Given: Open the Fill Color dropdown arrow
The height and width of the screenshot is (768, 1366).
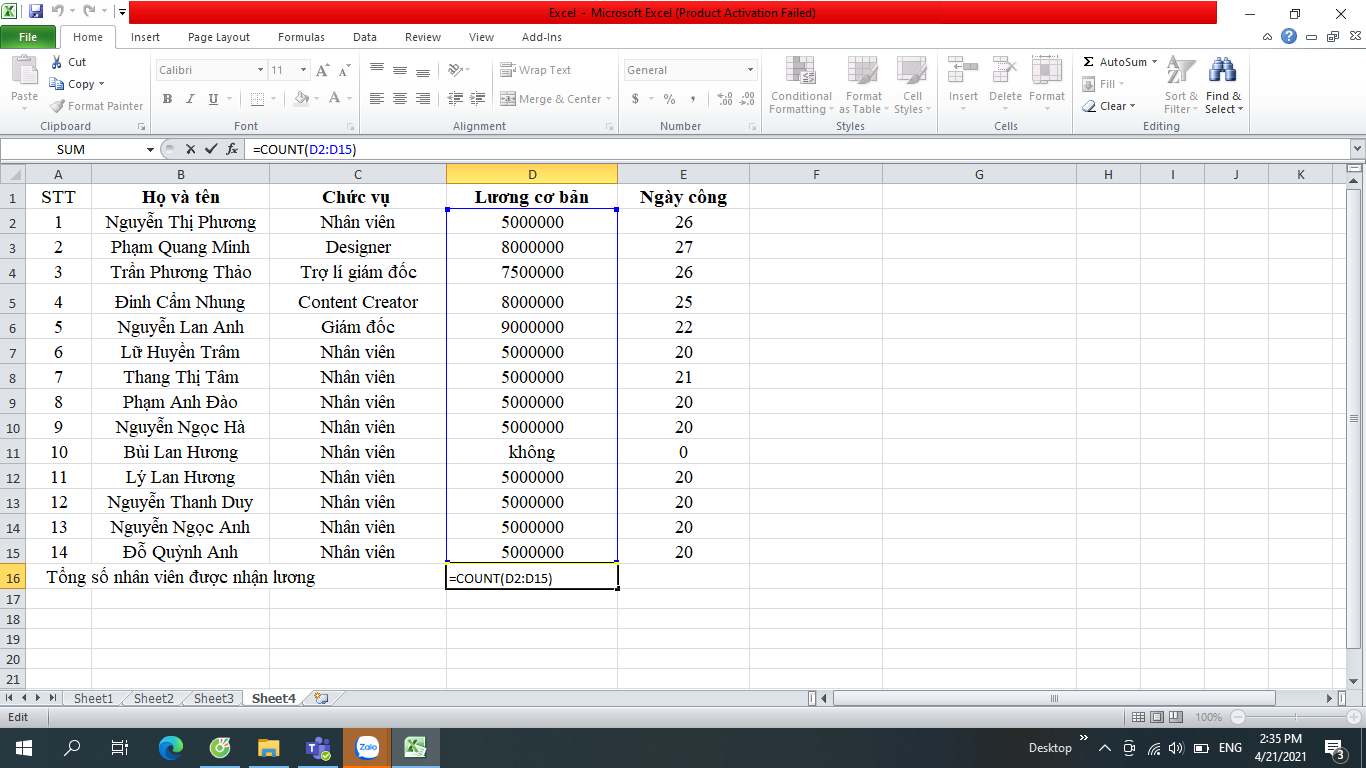Looking at the screenshot, I should point(315,99).
